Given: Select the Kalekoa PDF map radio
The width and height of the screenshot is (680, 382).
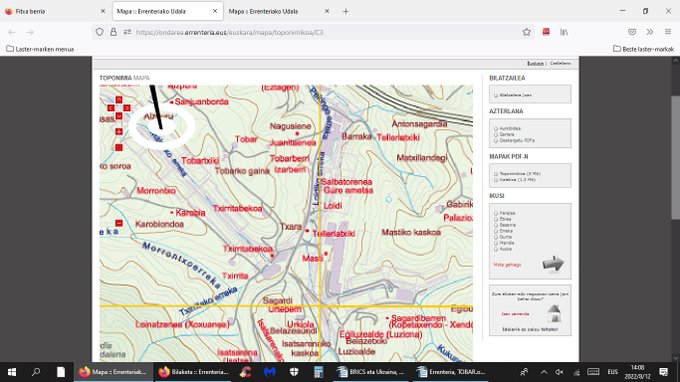Looking at the screenshot, I should point(496,180).
